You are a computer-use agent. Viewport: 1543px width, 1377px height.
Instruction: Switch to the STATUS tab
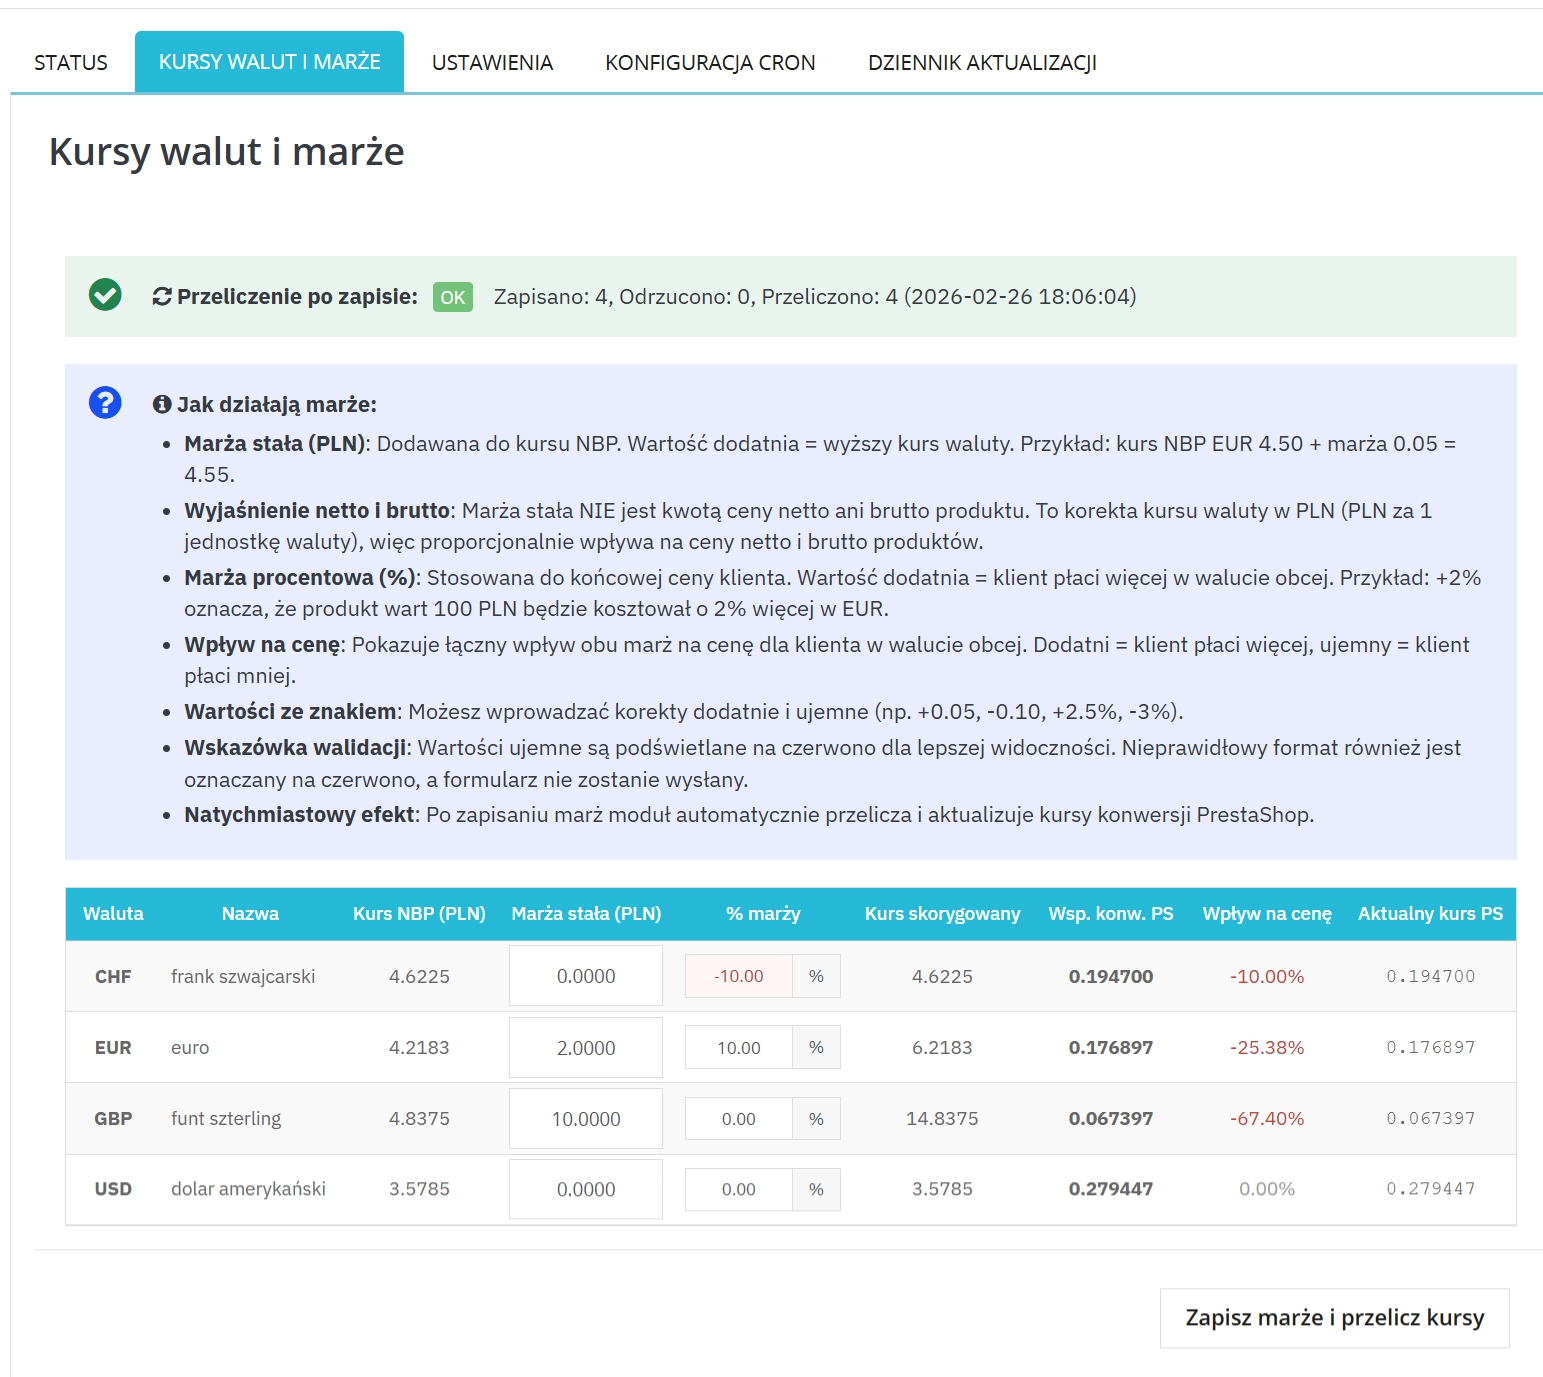70,61
